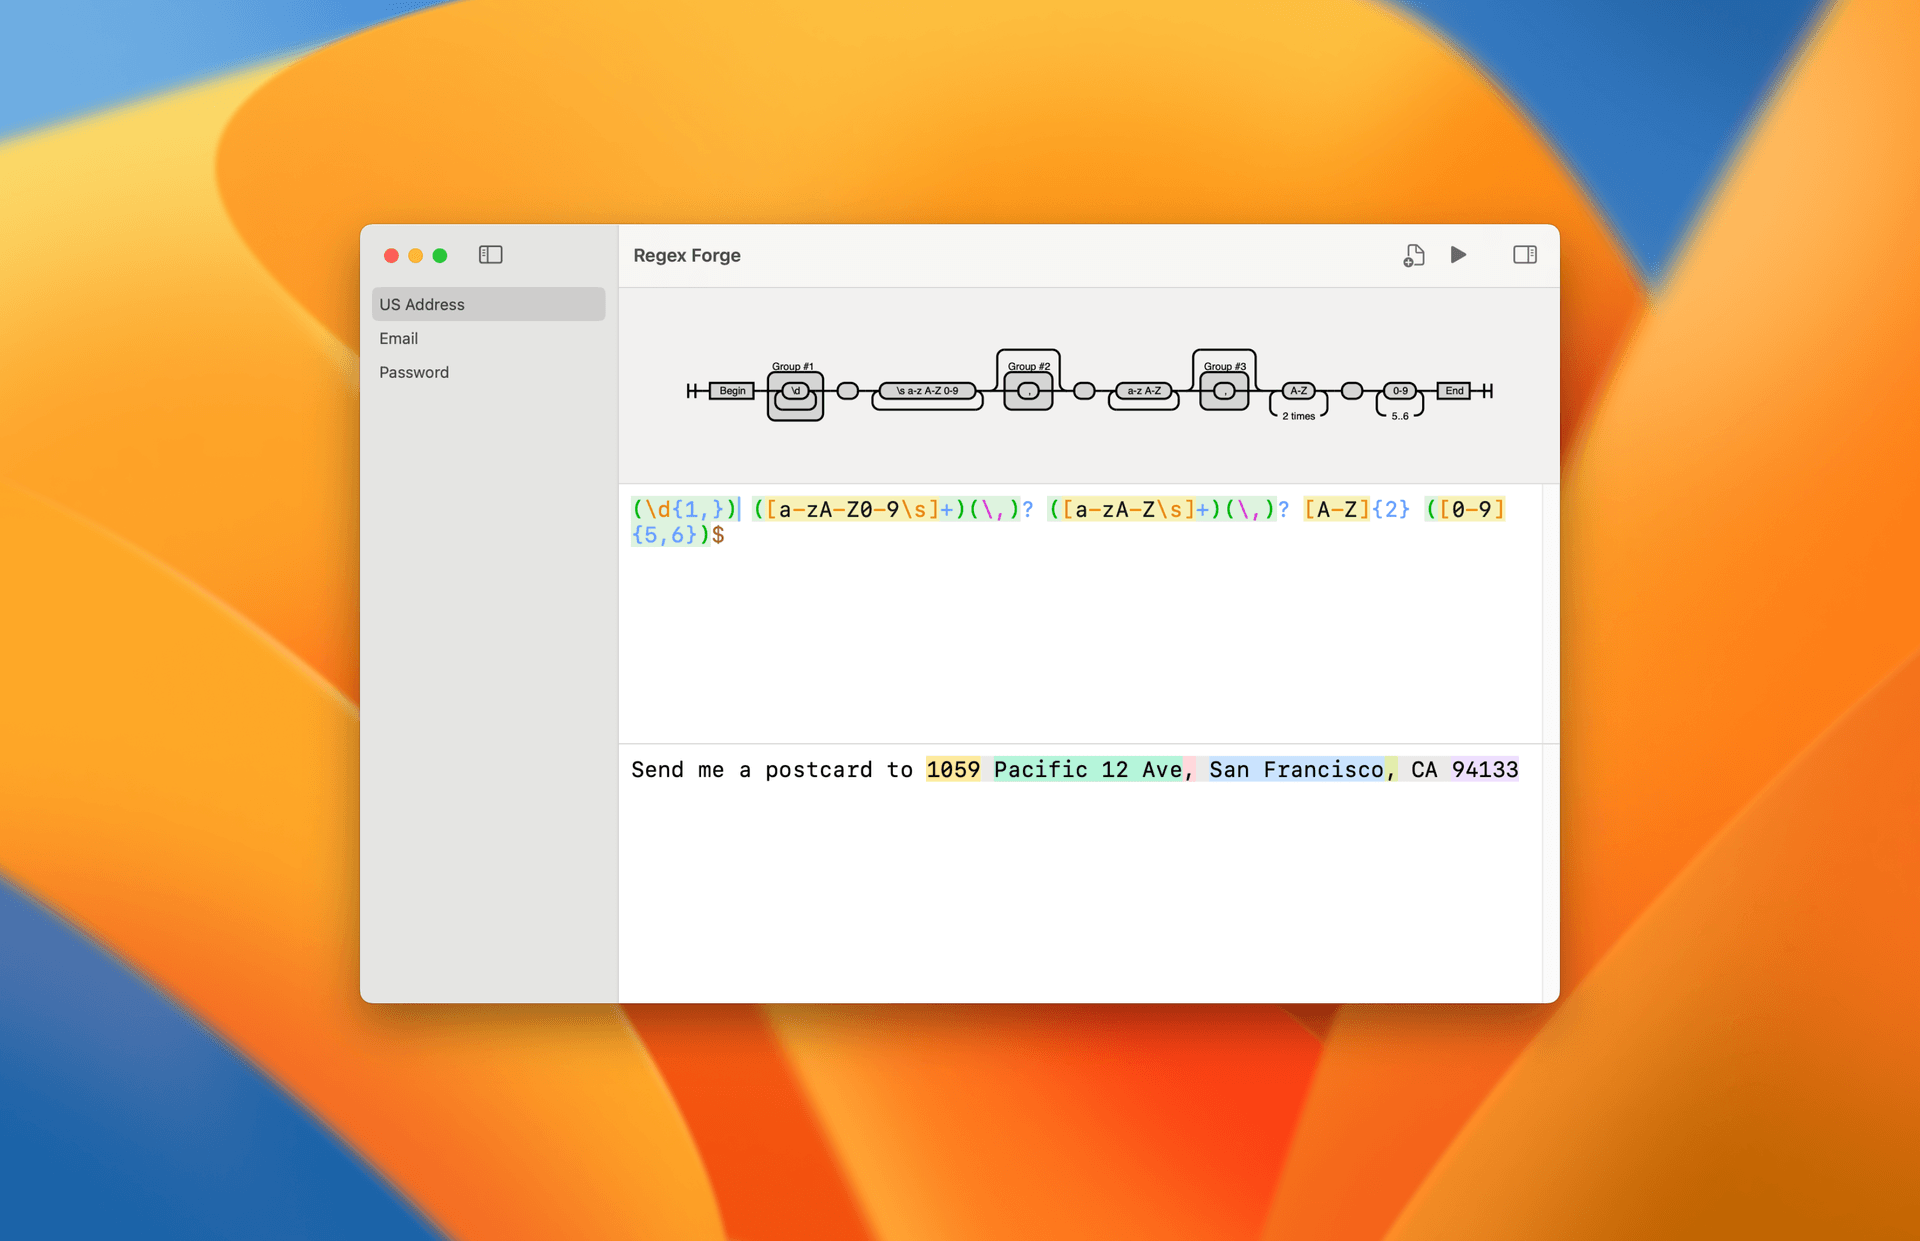
Task: Click the 0-9 node with 5..6 repeat
Action: click(1400, 391)
